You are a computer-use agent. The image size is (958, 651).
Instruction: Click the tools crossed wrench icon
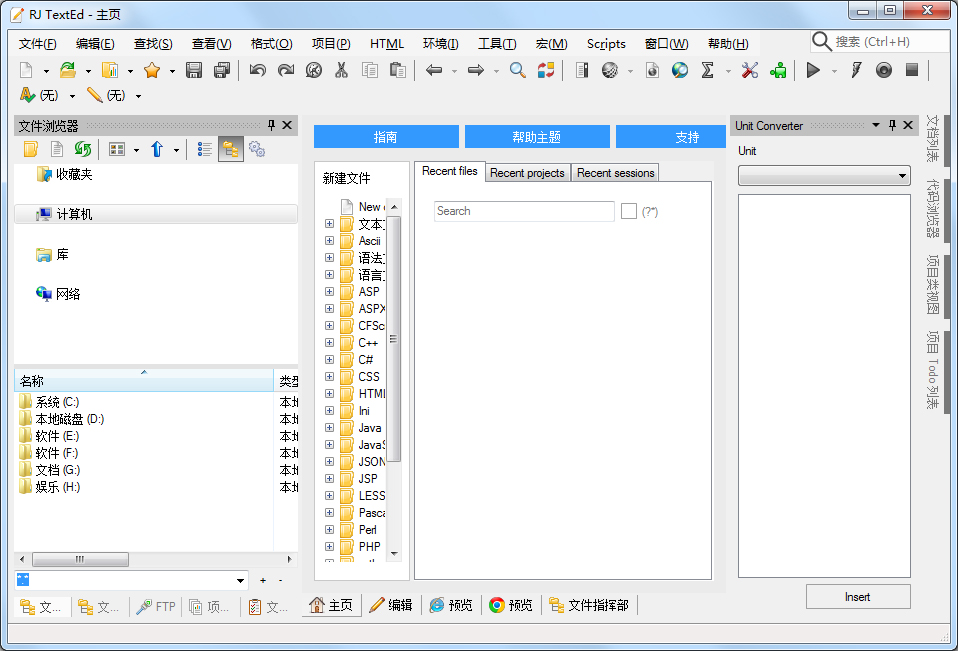(x=750, y=70)
